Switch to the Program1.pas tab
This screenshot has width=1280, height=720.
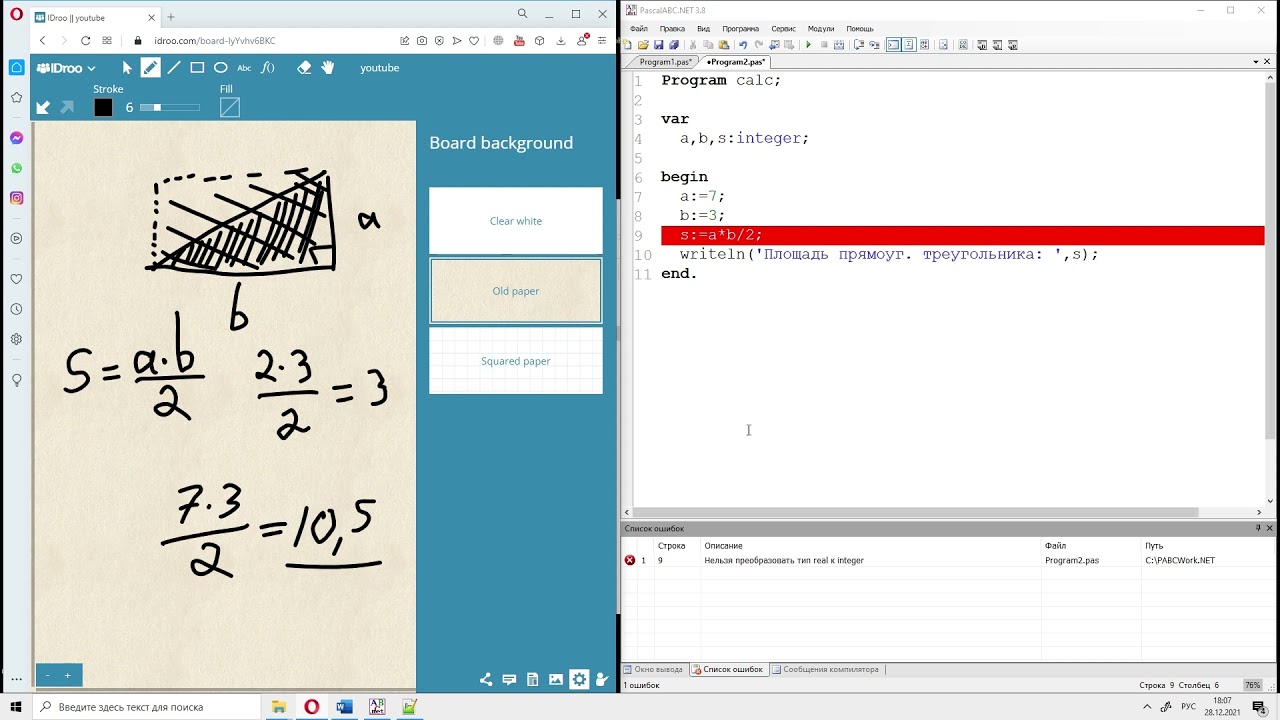point(665,62)
